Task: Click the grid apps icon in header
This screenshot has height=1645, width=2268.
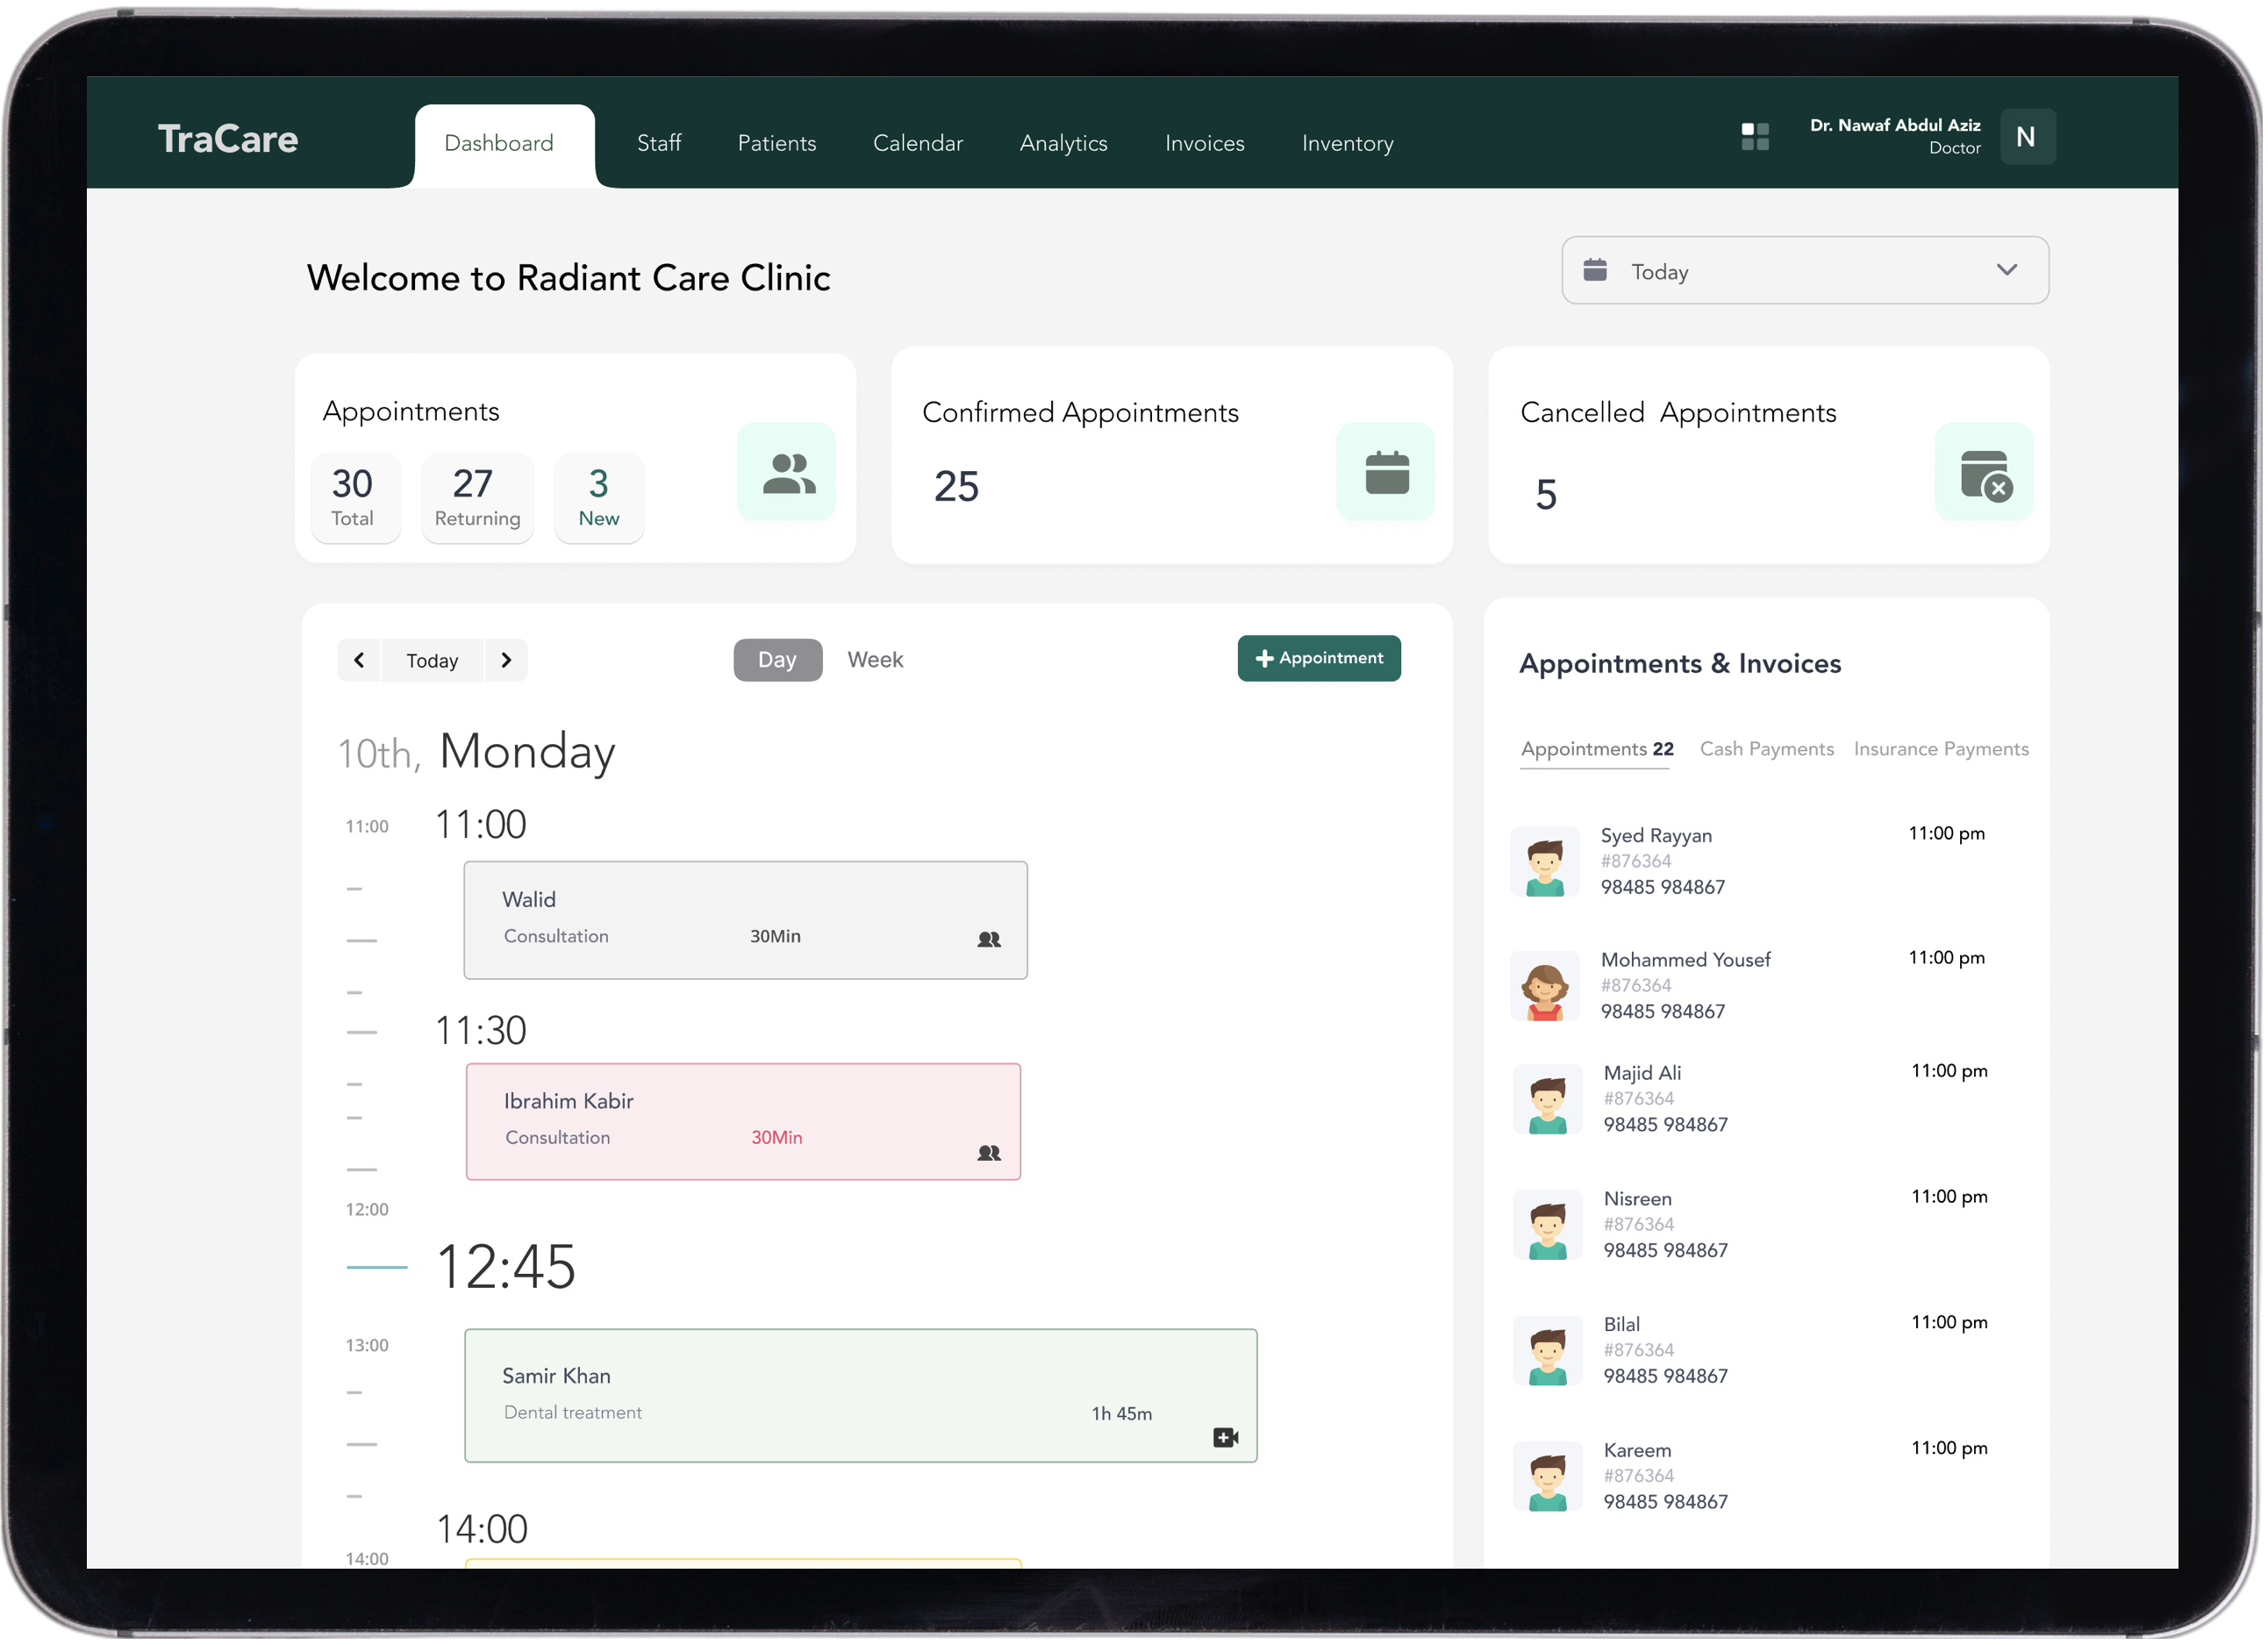Action: [1757, 137]
